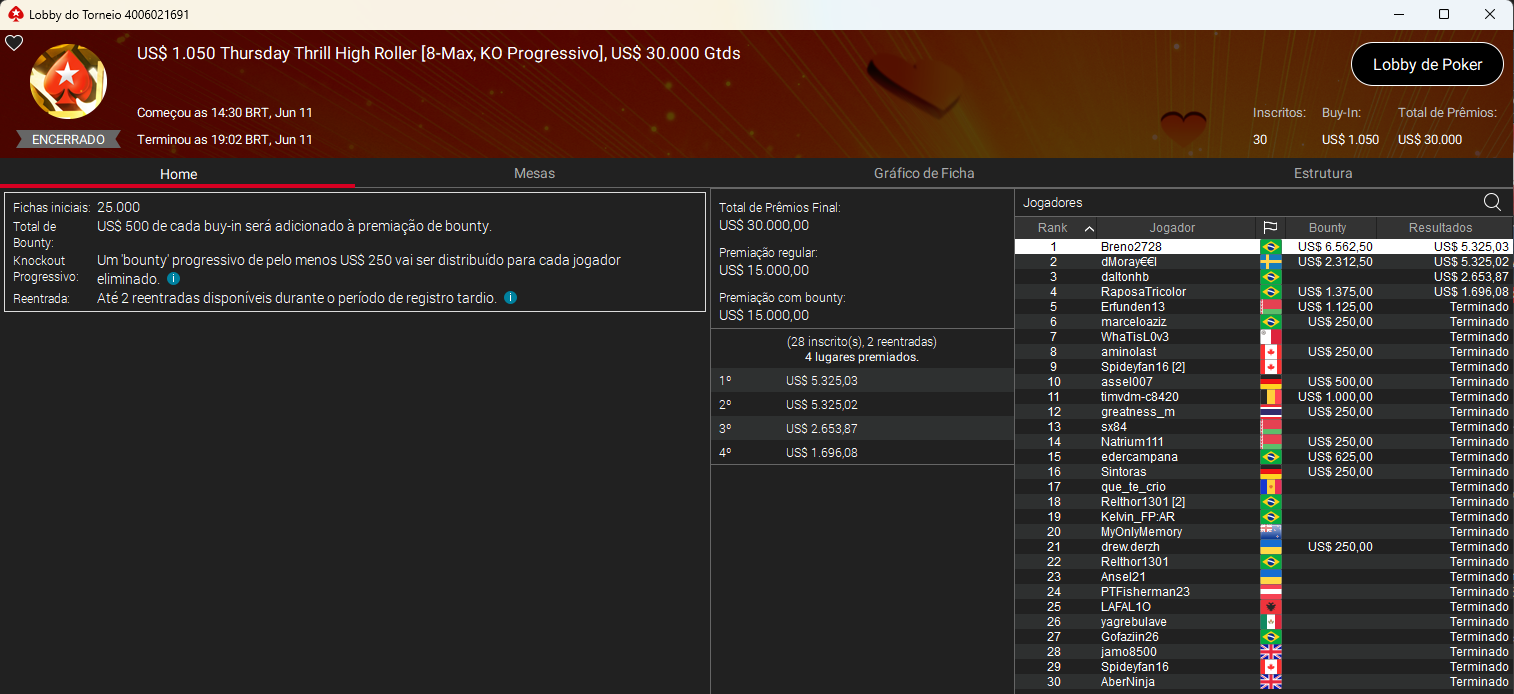Click Brazil flag of Breno2728

click(x=1271, y=246)
